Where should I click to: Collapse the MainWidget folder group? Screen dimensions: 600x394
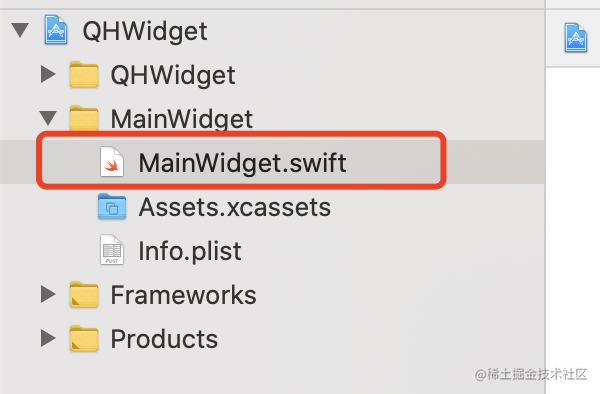[x=48, y=118]
